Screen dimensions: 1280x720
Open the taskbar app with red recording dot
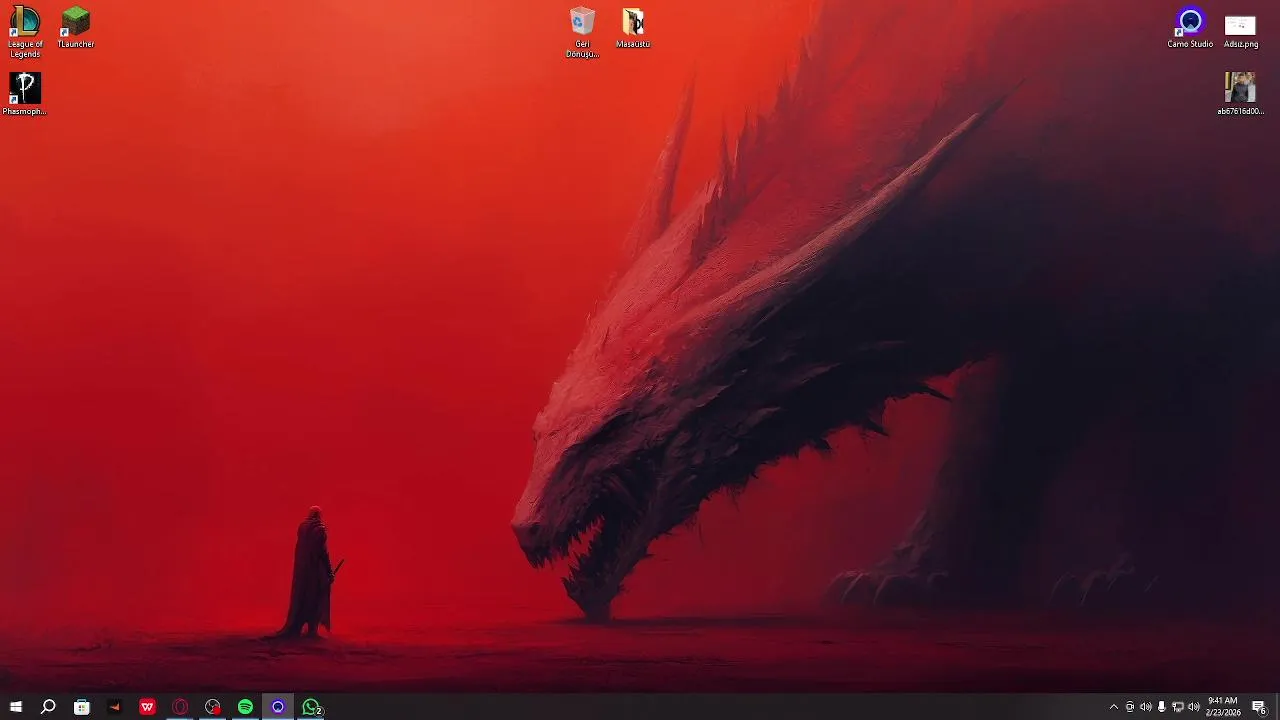(213, 707)
